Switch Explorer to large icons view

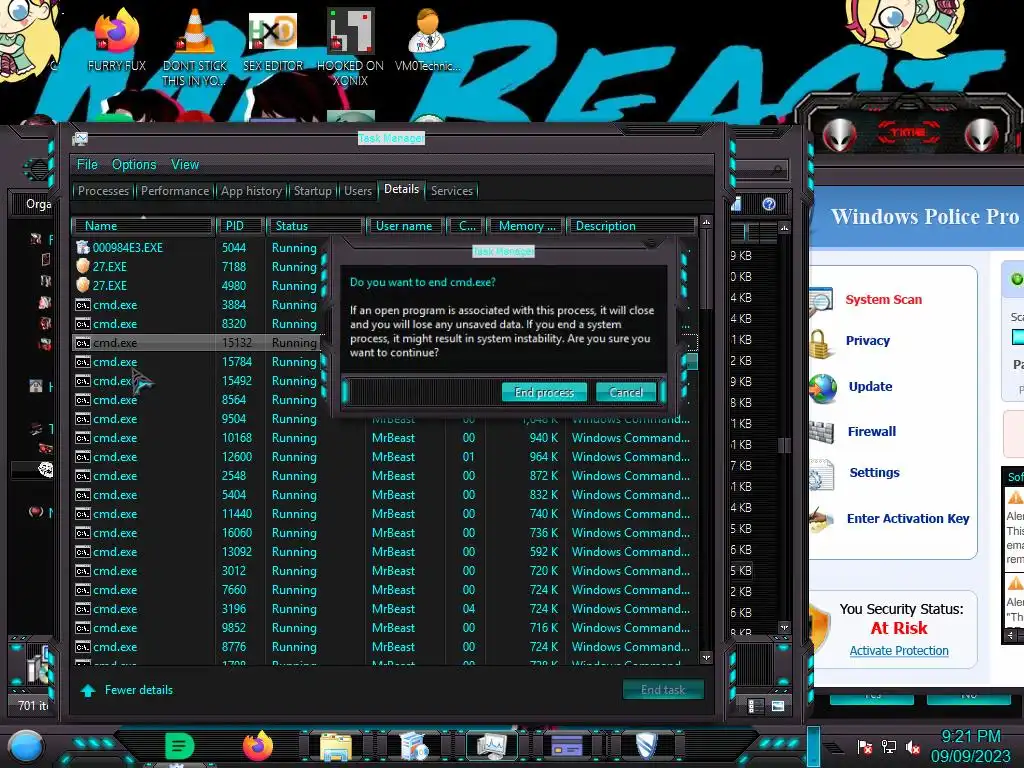click(778, 706)
